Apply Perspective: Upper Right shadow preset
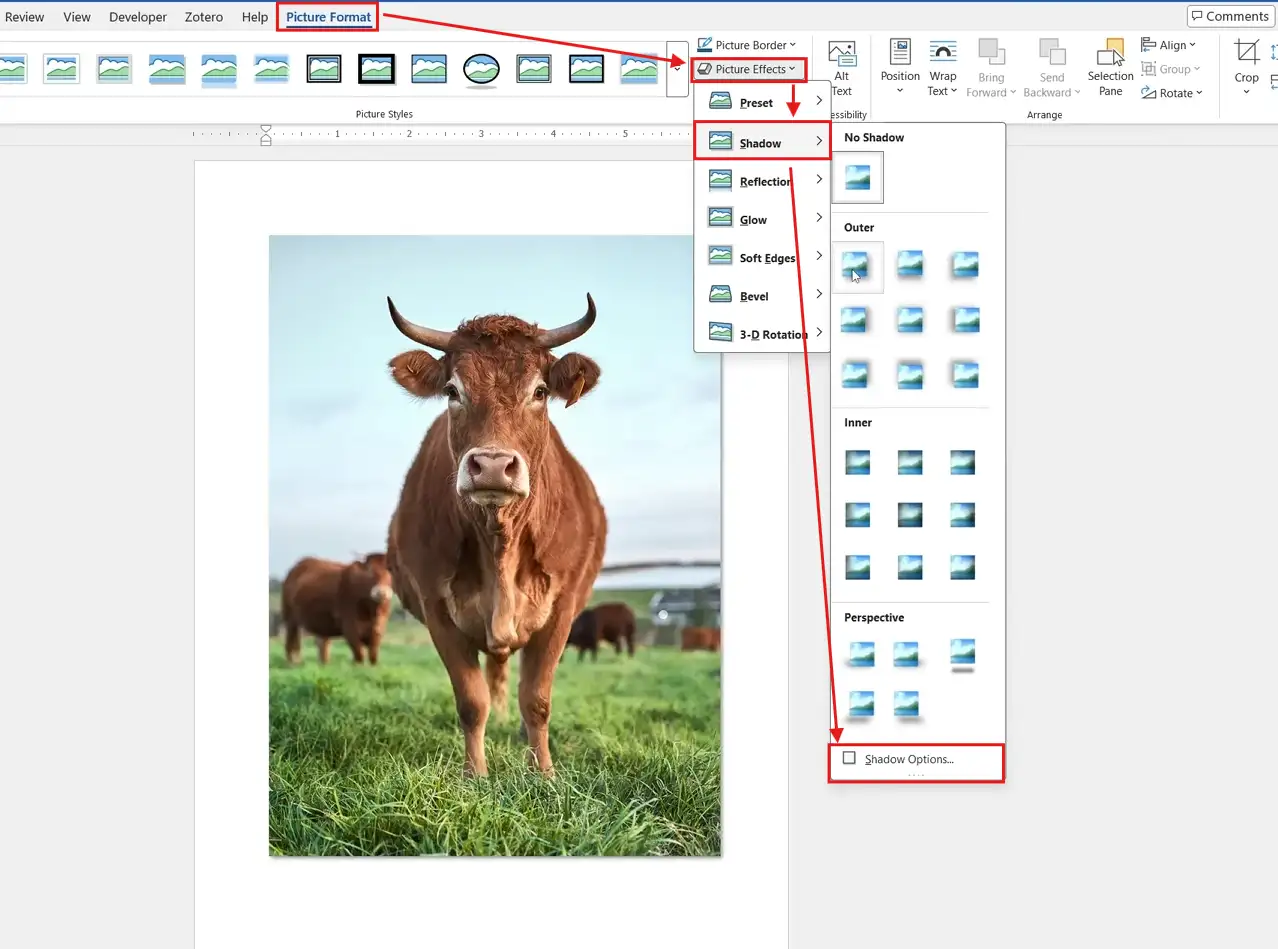This screenshot has height=949, width=1278. coord(906,656)
